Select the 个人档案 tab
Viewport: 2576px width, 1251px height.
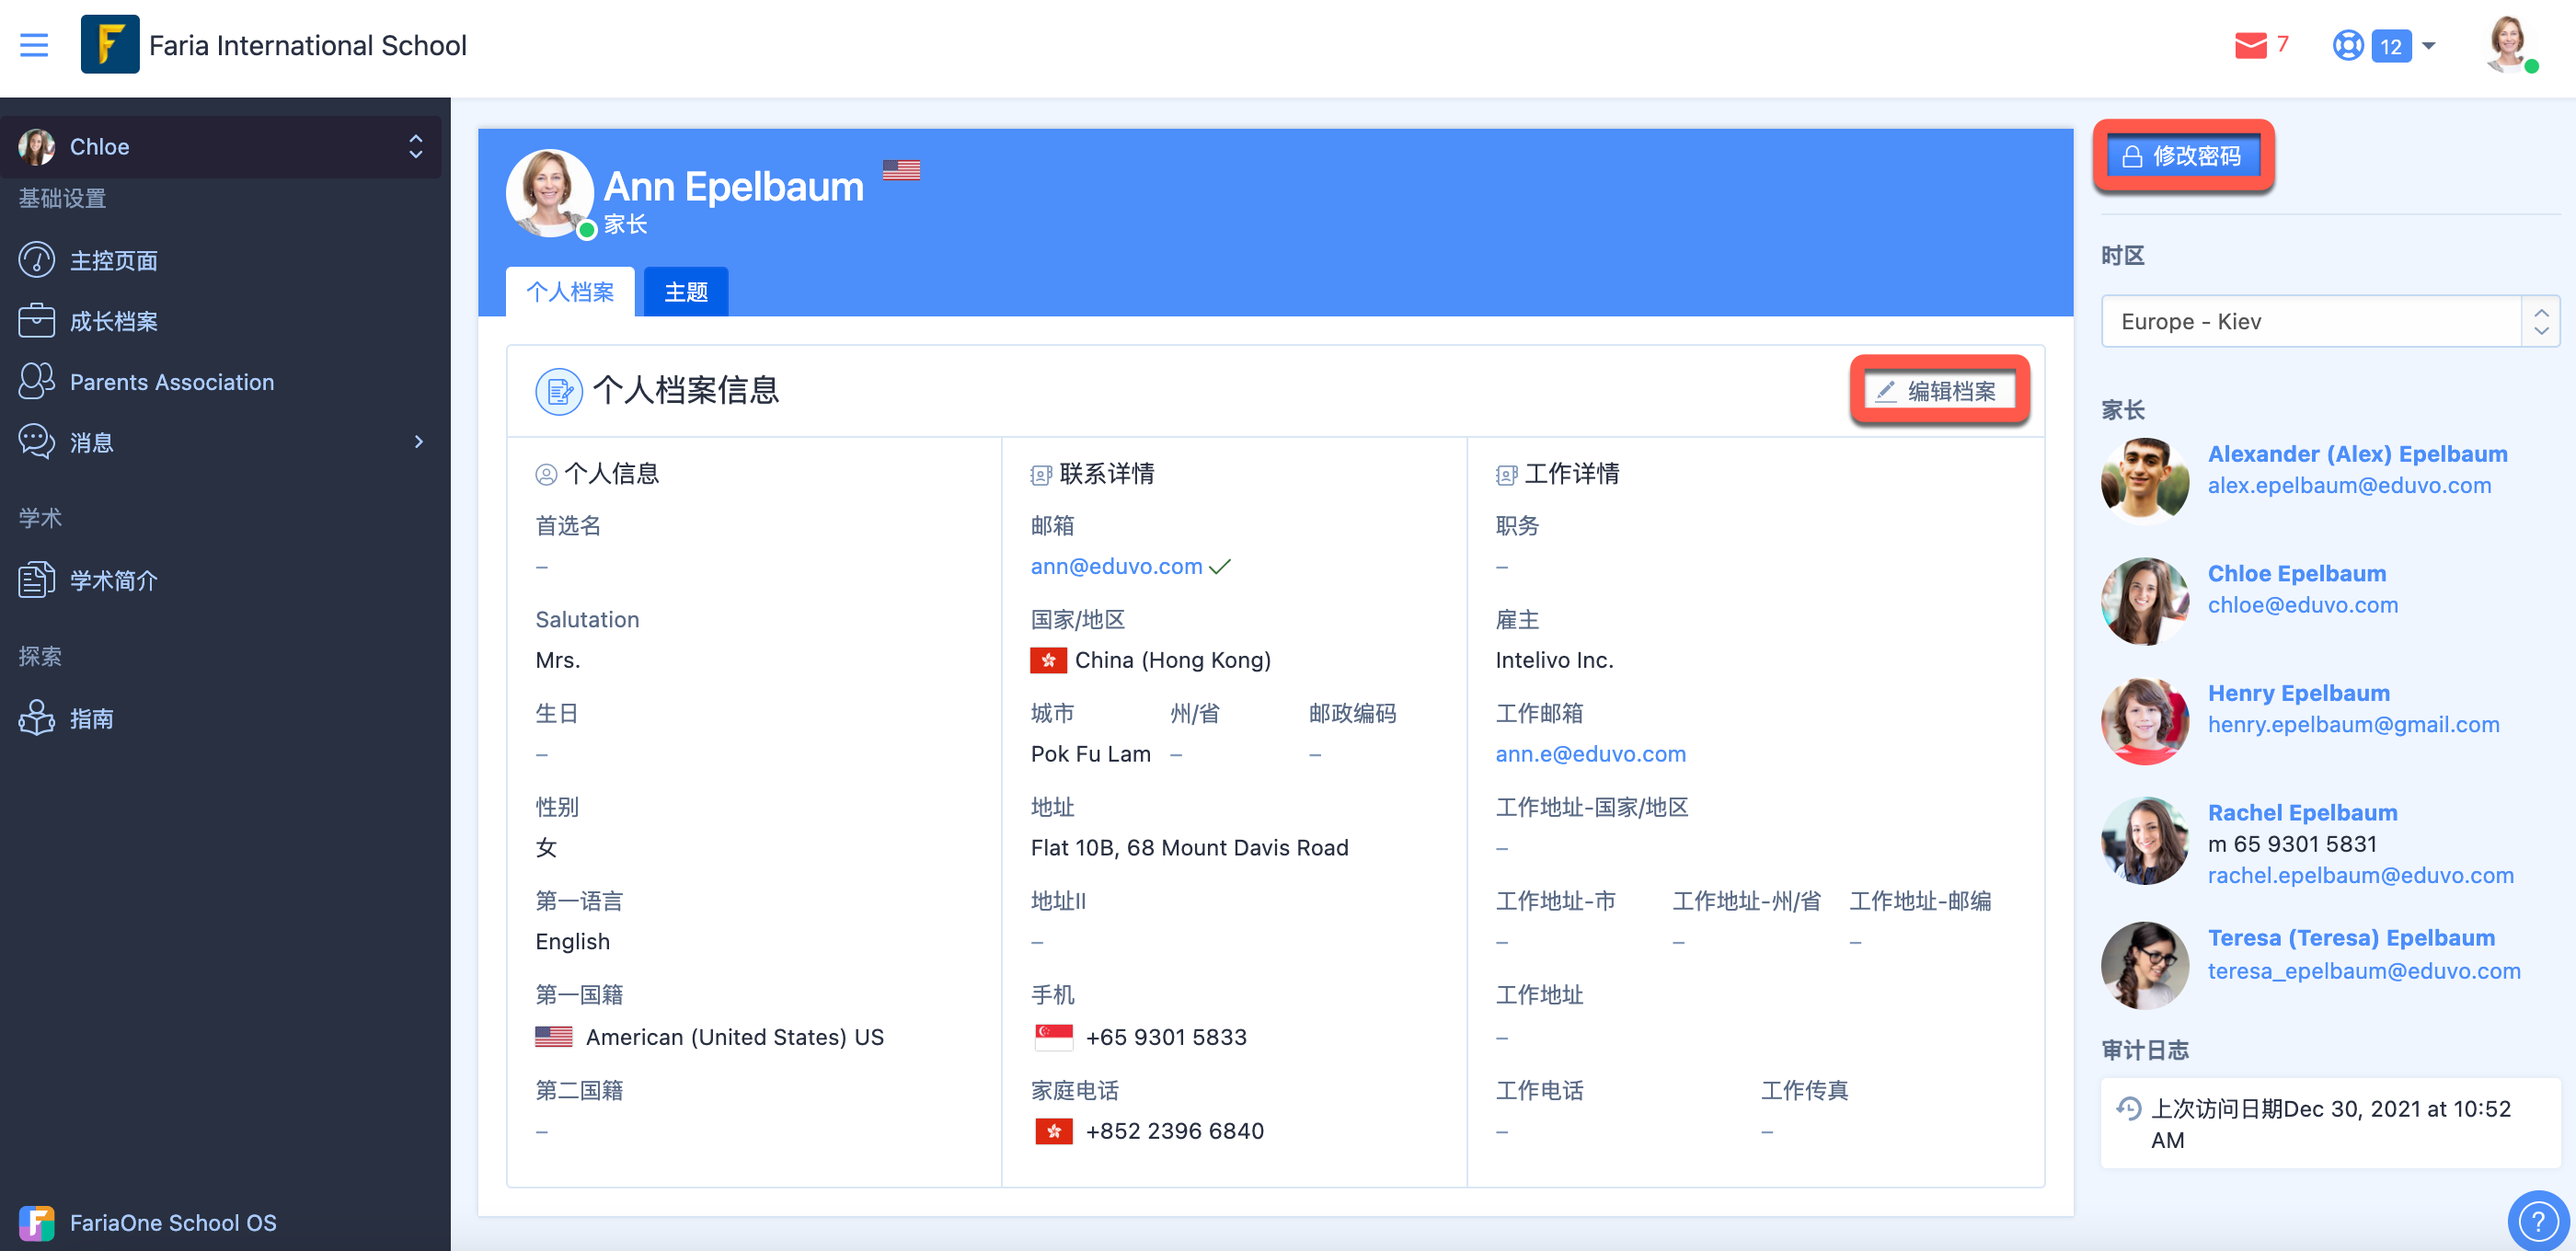coord(570,292)
